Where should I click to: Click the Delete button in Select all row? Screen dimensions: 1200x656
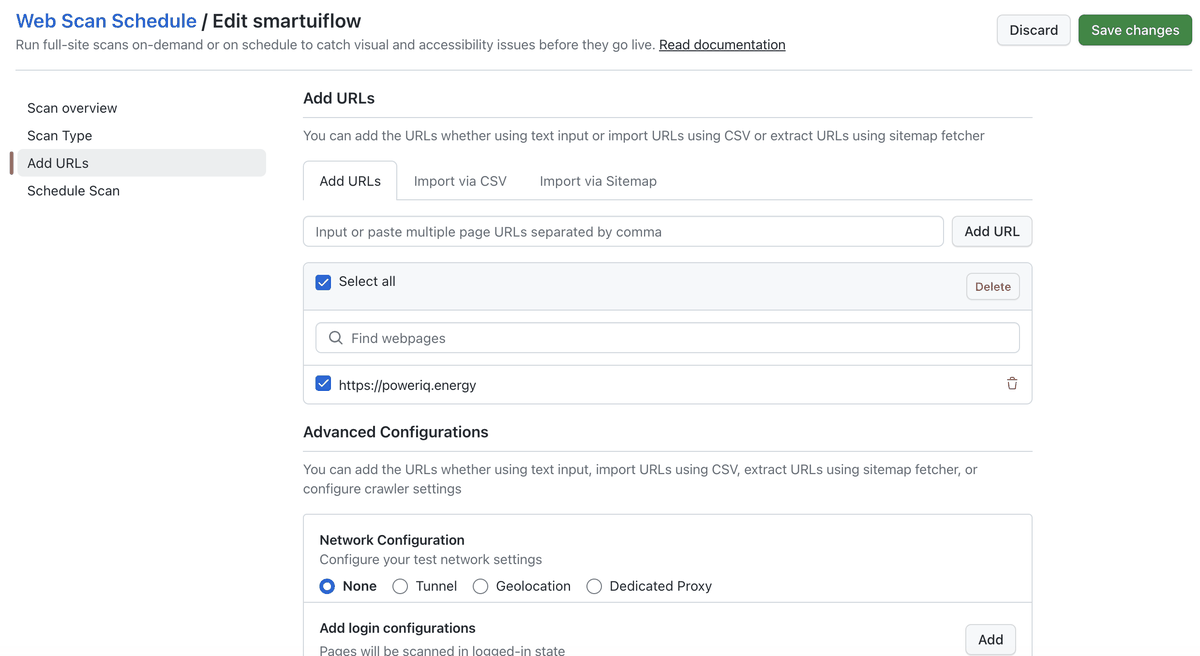tap(993, 286)
